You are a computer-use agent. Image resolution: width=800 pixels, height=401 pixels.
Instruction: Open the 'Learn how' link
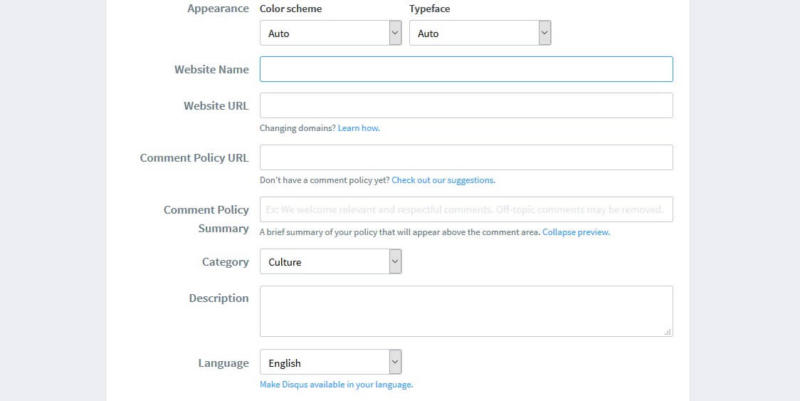[358, 128]
